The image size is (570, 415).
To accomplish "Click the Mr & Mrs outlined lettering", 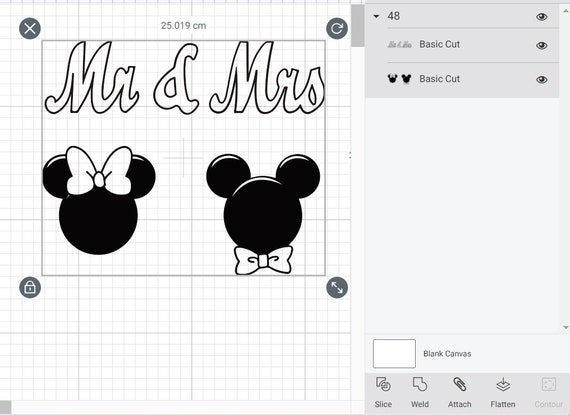I will (x=184, y=77).
